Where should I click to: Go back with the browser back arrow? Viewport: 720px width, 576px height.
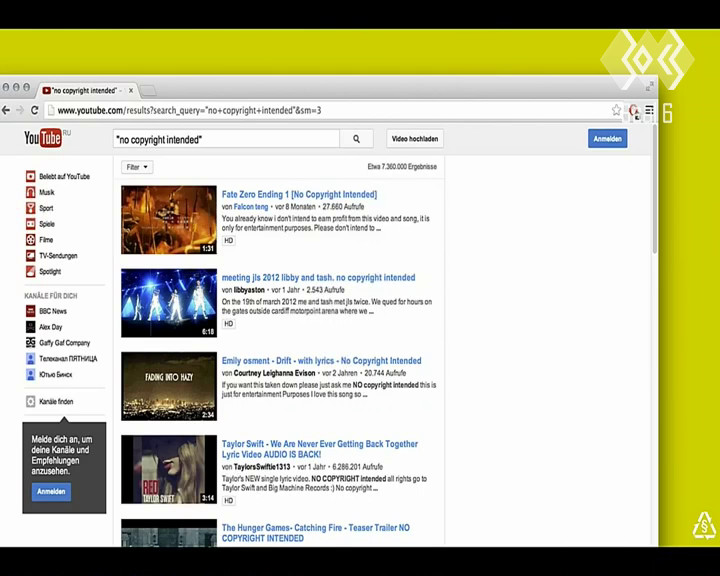tap(6, 110)
